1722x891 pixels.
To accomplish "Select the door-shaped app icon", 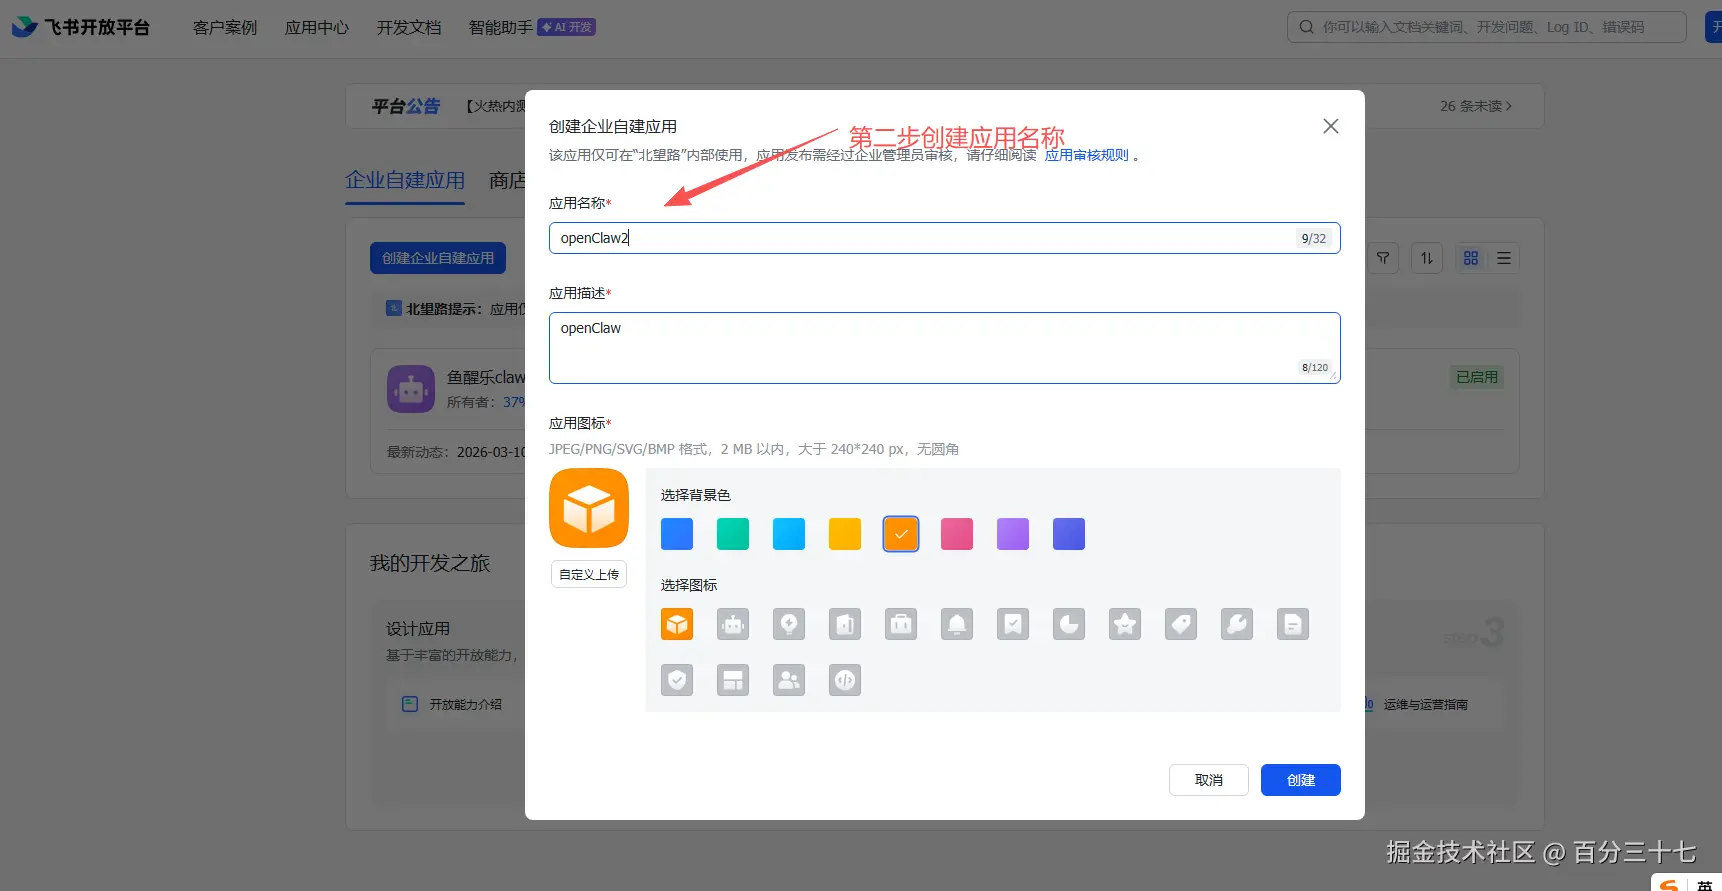I will (845, 624).
